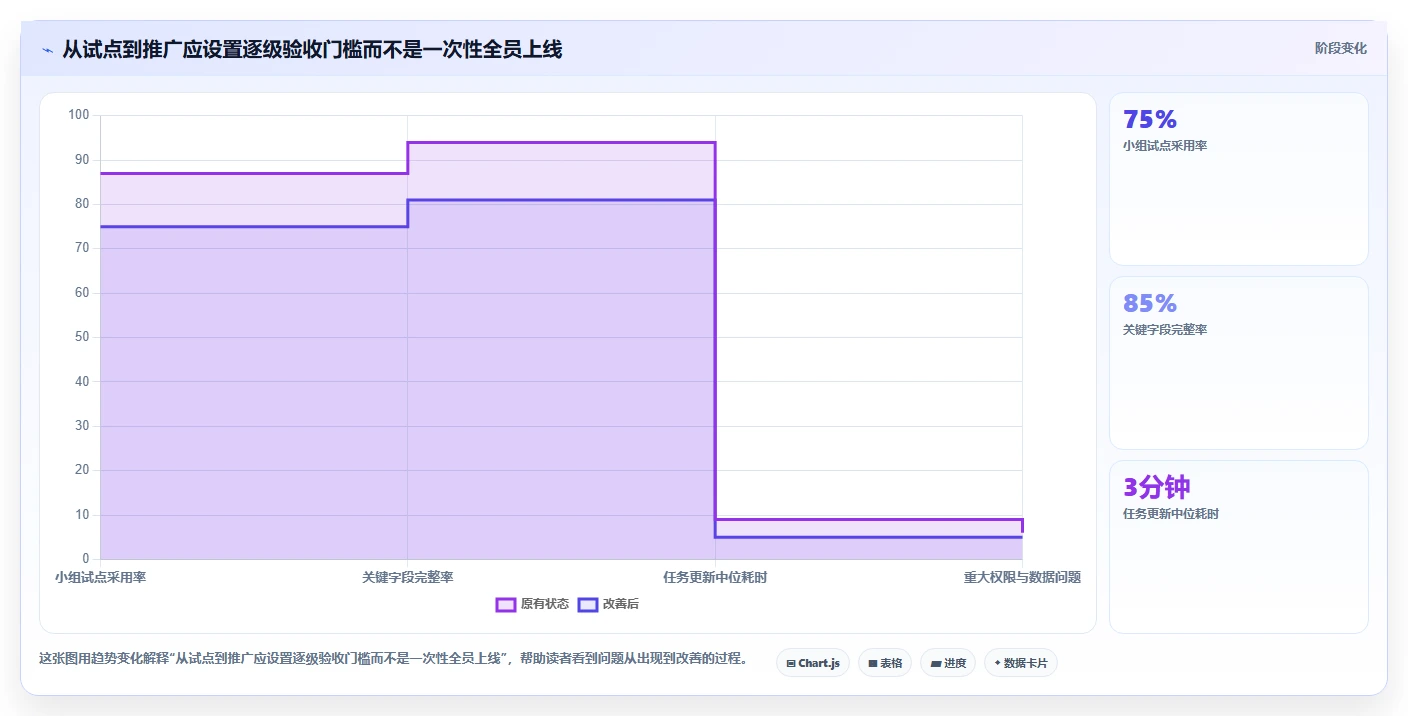
Task: Click the 阶段变化 label in header
Action: point(1341,48)
